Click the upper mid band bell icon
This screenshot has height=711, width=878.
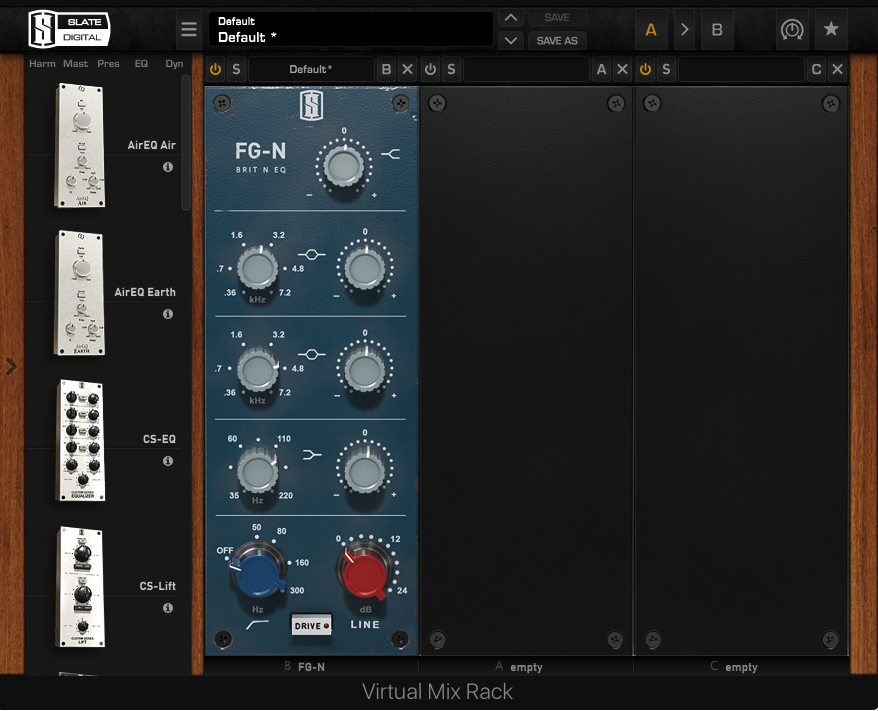tap(311, 255)
